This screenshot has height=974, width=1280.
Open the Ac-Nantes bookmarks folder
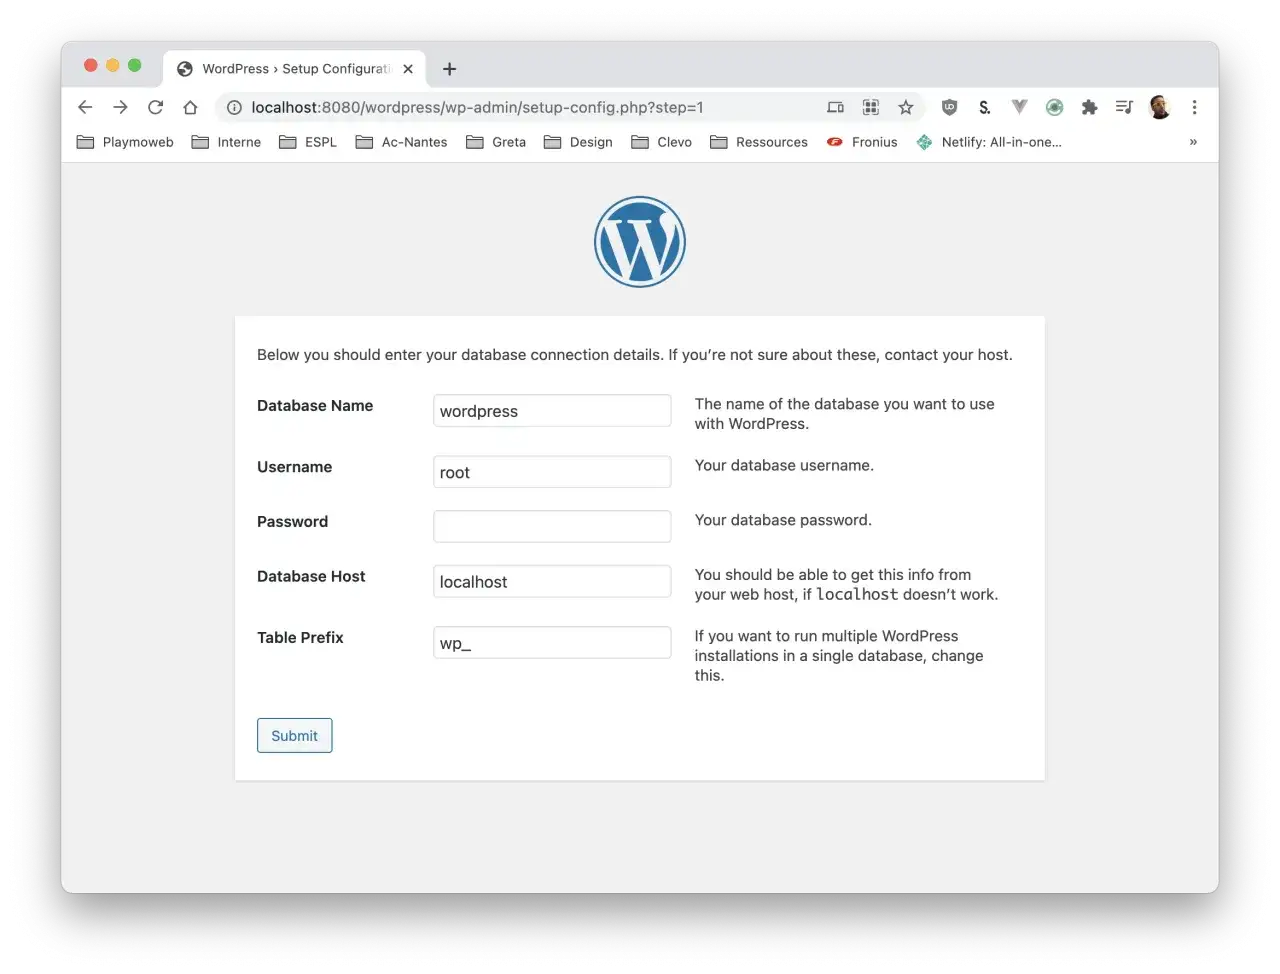(402, 142)
